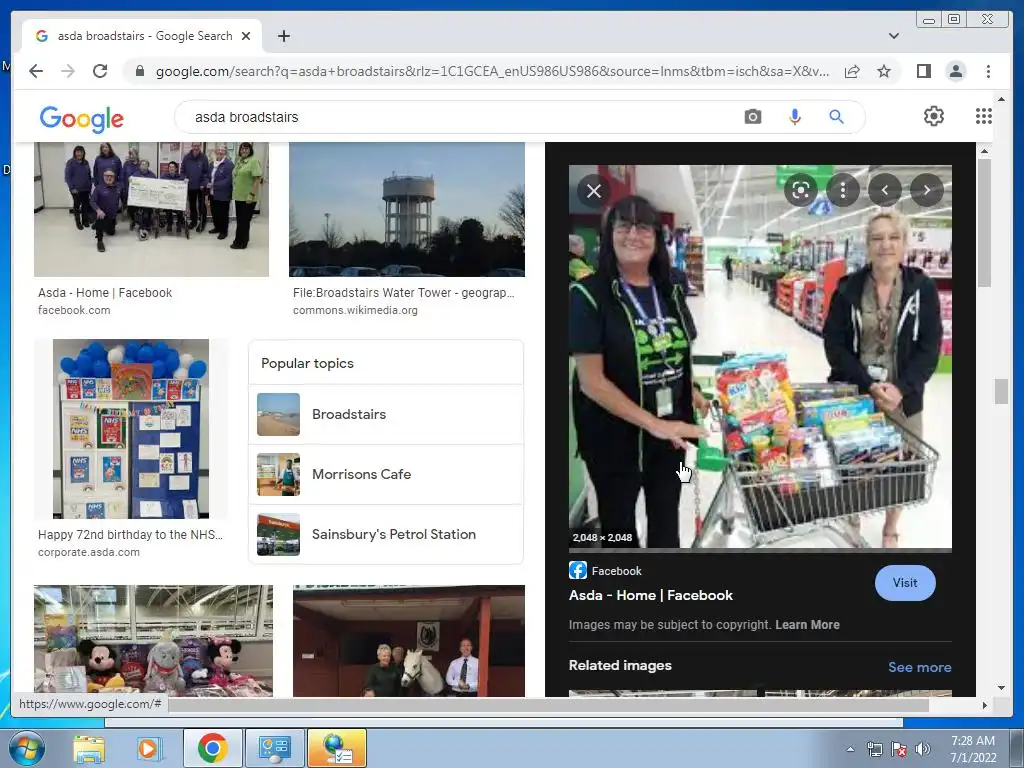
Task: Click the taskbar clock 7:28 AM
Action: 973,749
